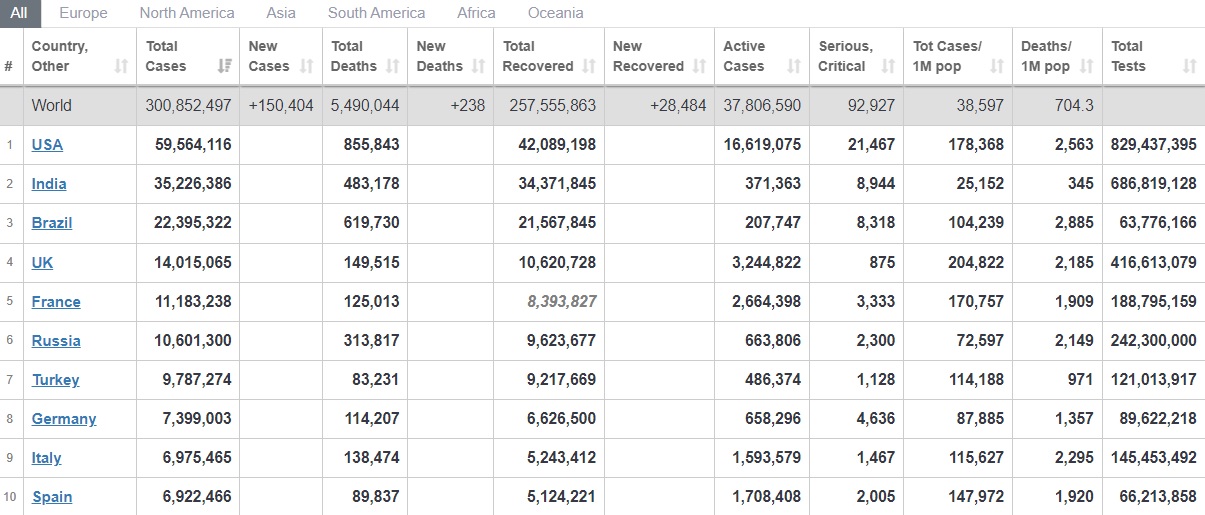
Task: Click Brazil deaths per million 2,885
Action: [1075, 222]
